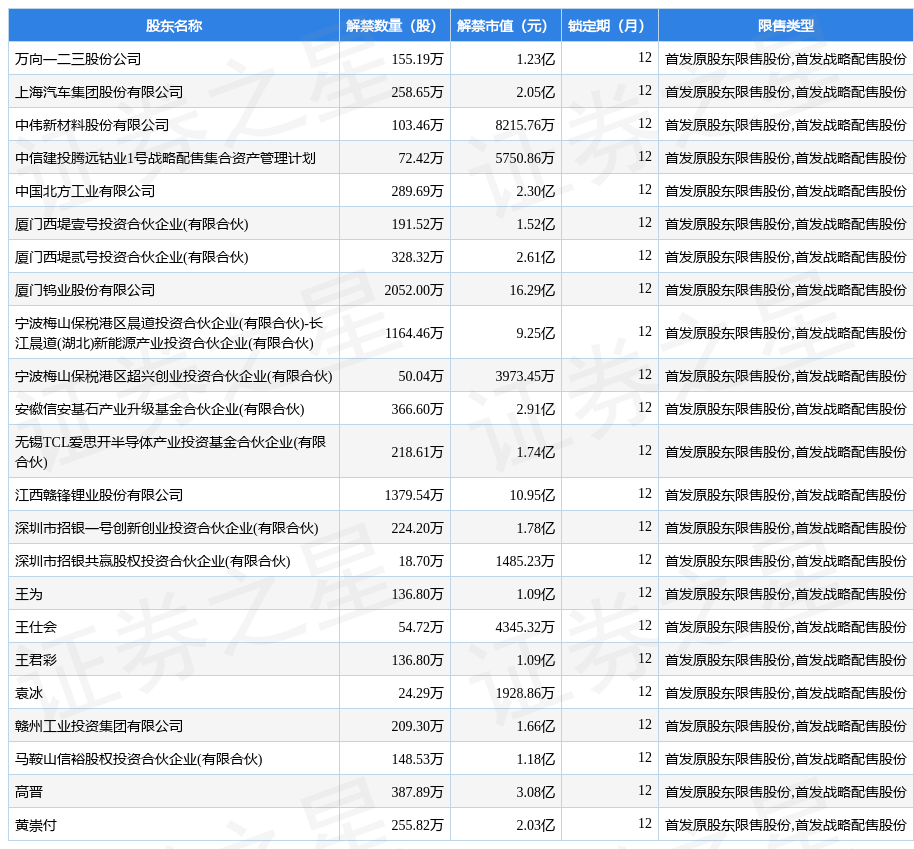Screen dimensions: 914x849
Task: Select the 上海汽车集团股份有限公司 name cell
Action: pos(99,92)
